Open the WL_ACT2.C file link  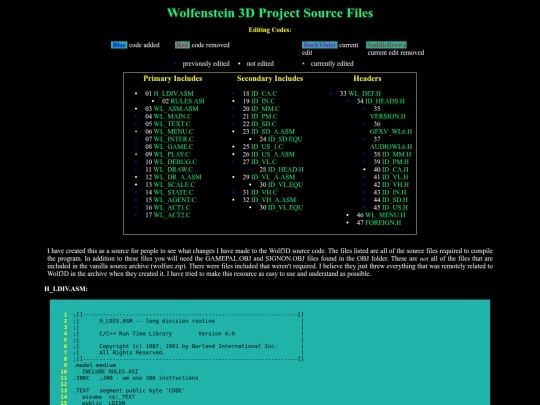(172, 215)
